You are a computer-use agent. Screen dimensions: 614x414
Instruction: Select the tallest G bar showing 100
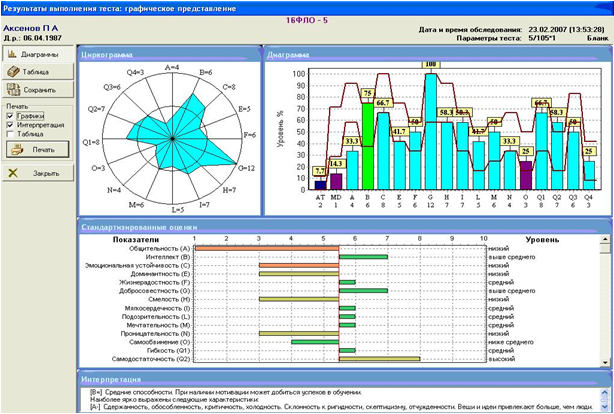click(431, 132)
